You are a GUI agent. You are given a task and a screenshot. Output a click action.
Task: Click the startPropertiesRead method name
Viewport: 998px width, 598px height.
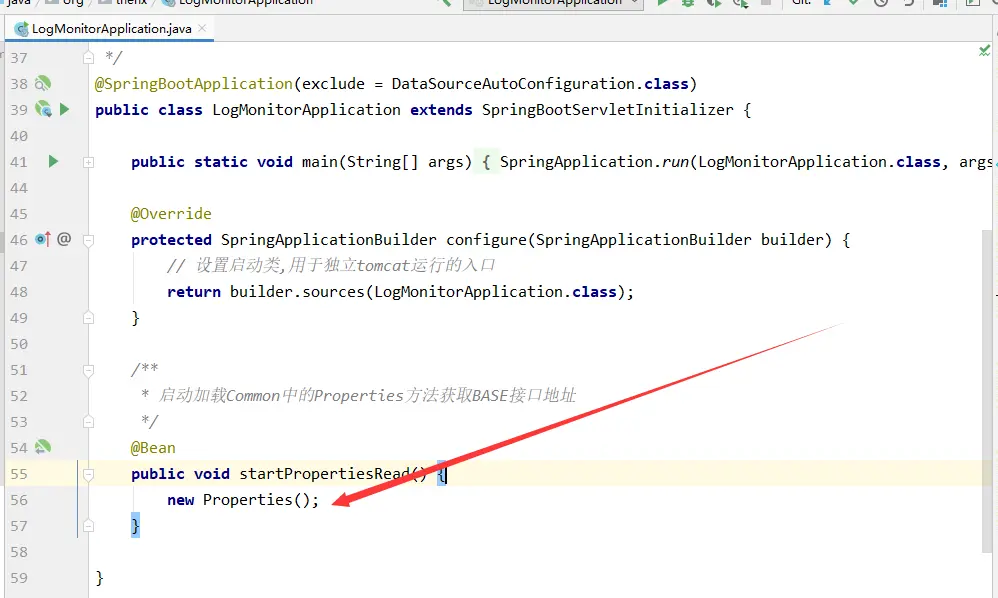tap(324, 474)
